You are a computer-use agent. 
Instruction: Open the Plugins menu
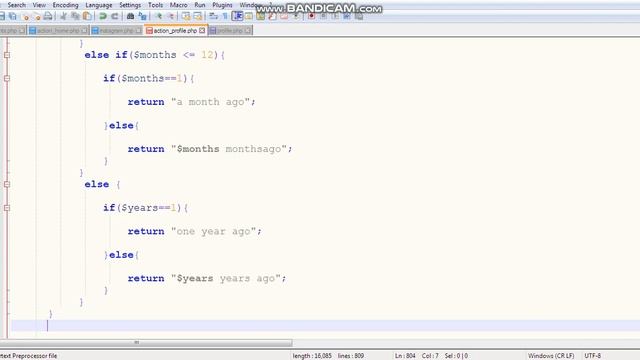click(x=222, y=5)
